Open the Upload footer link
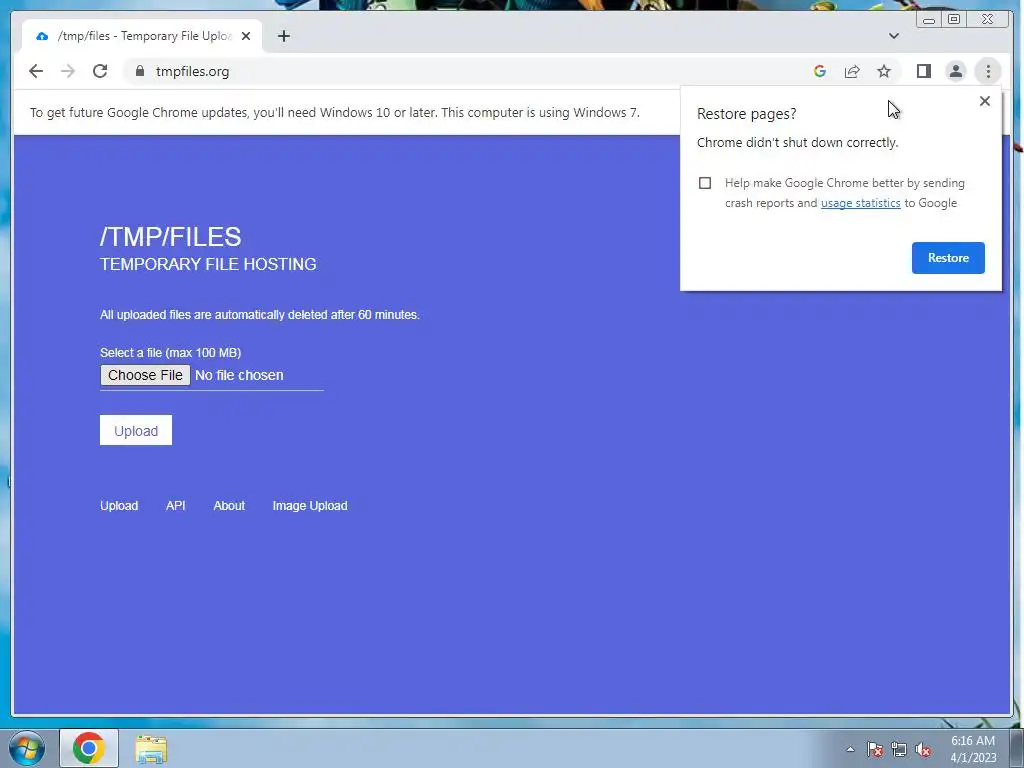The image size is (1024, 768). point(119,505)
